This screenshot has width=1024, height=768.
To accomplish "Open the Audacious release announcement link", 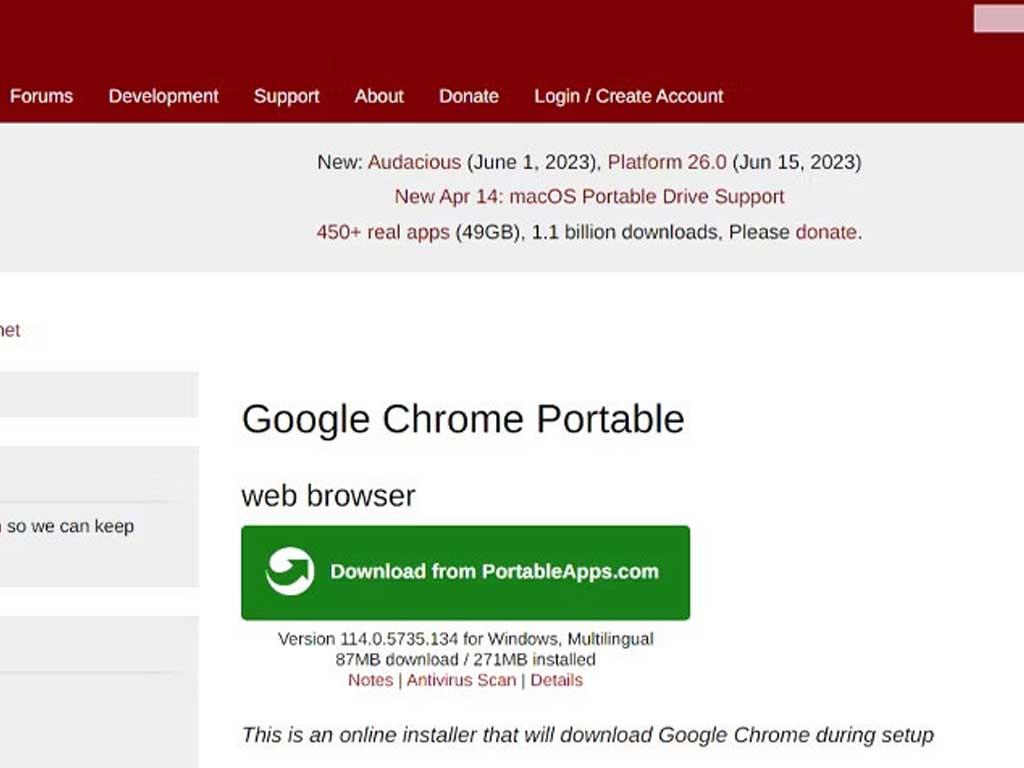I will [x=414, y=162].
